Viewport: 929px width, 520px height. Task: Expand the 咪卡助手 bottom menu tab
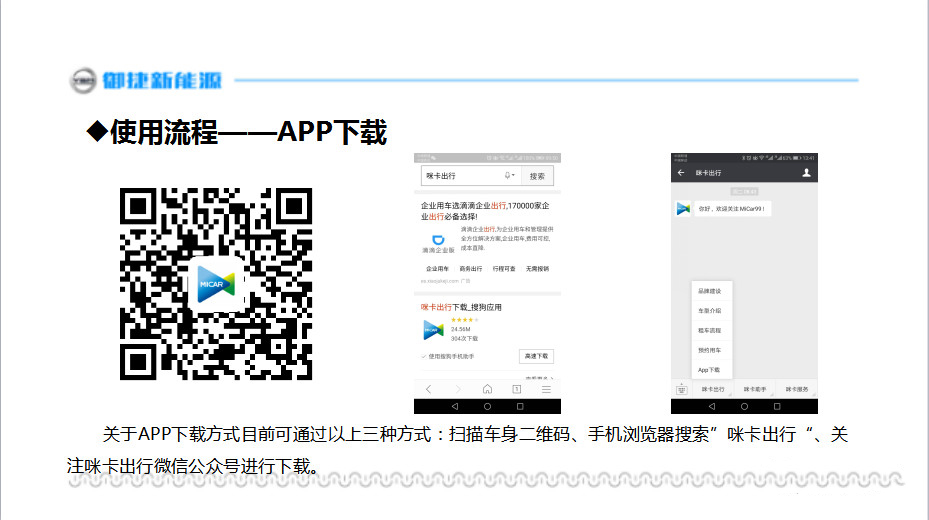point(755,389)
